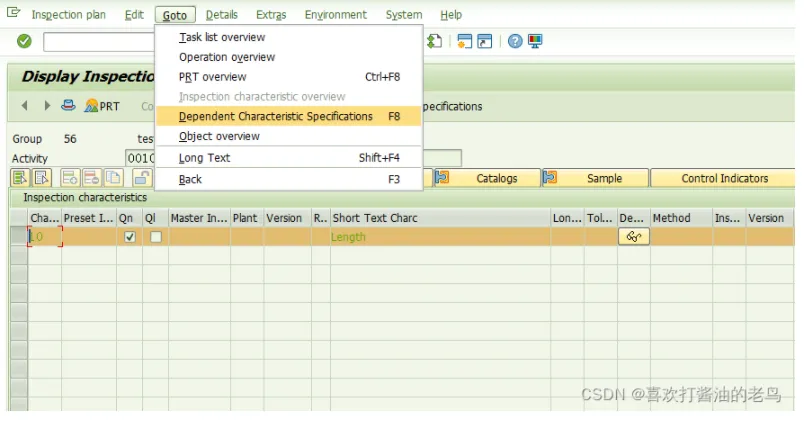
Task: Click the command input field
Action: point(100,41)
